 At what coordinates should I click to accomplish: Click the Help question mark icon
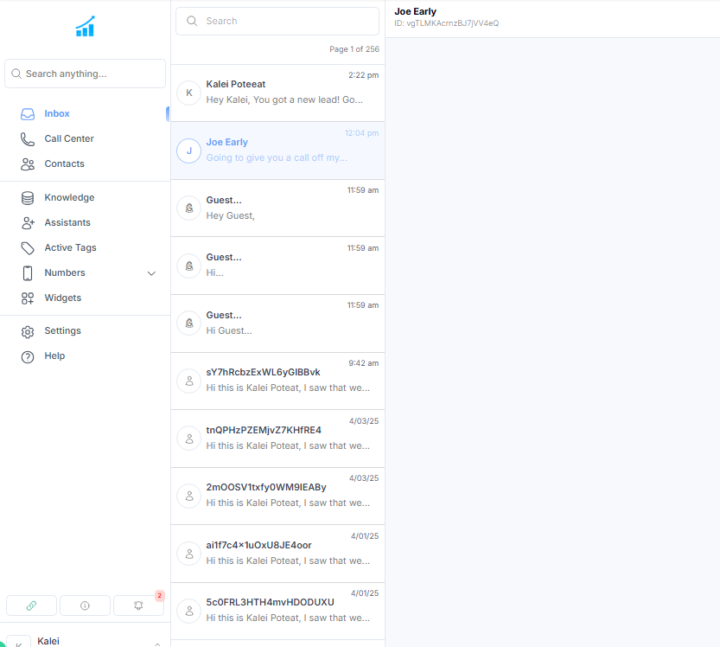(x=28, y=357)
